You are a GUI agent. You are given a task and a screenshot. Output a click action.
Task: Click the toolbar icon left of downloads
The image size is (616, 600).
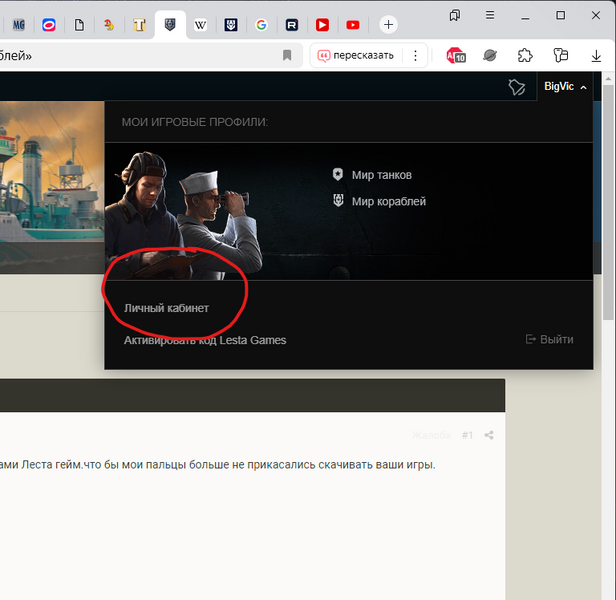coord(561,55)
